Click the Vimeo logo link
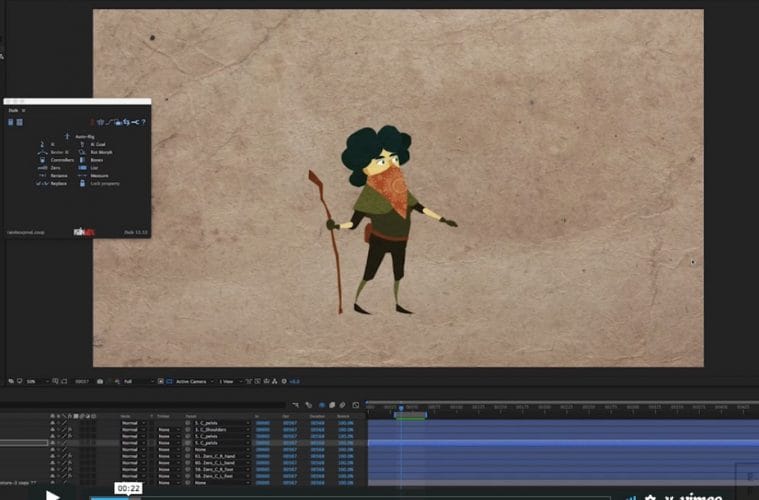759x500 pixels. click(x=700, y=494)
